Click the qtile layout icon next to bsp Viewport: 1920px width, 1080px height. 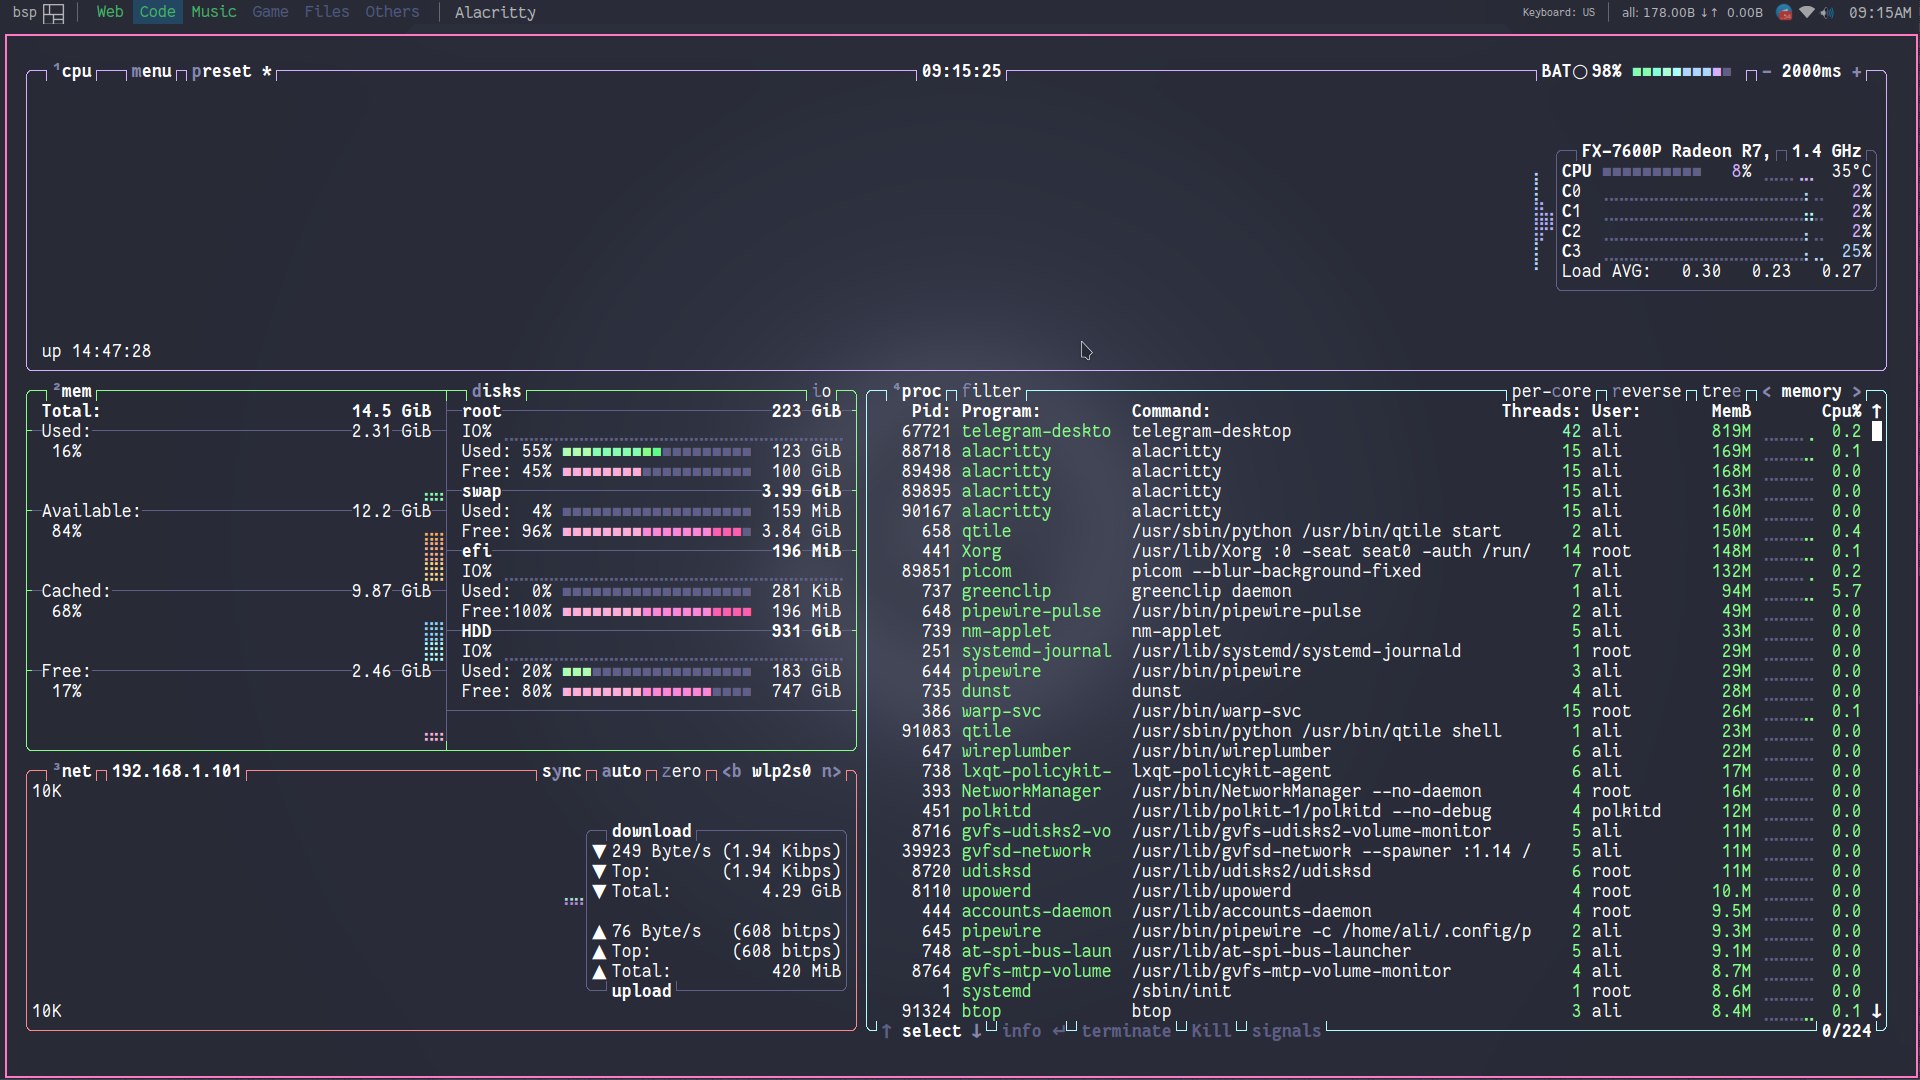[x=54, y=13]
